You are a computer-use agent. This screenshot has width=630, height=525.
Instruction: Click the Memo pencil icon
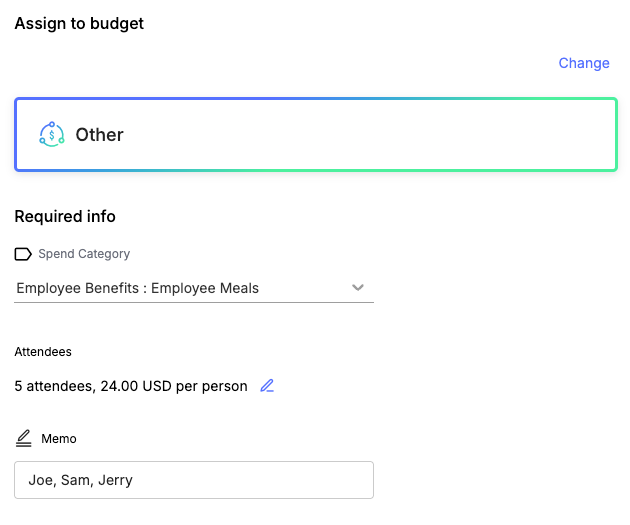click(x=24, y=438)
